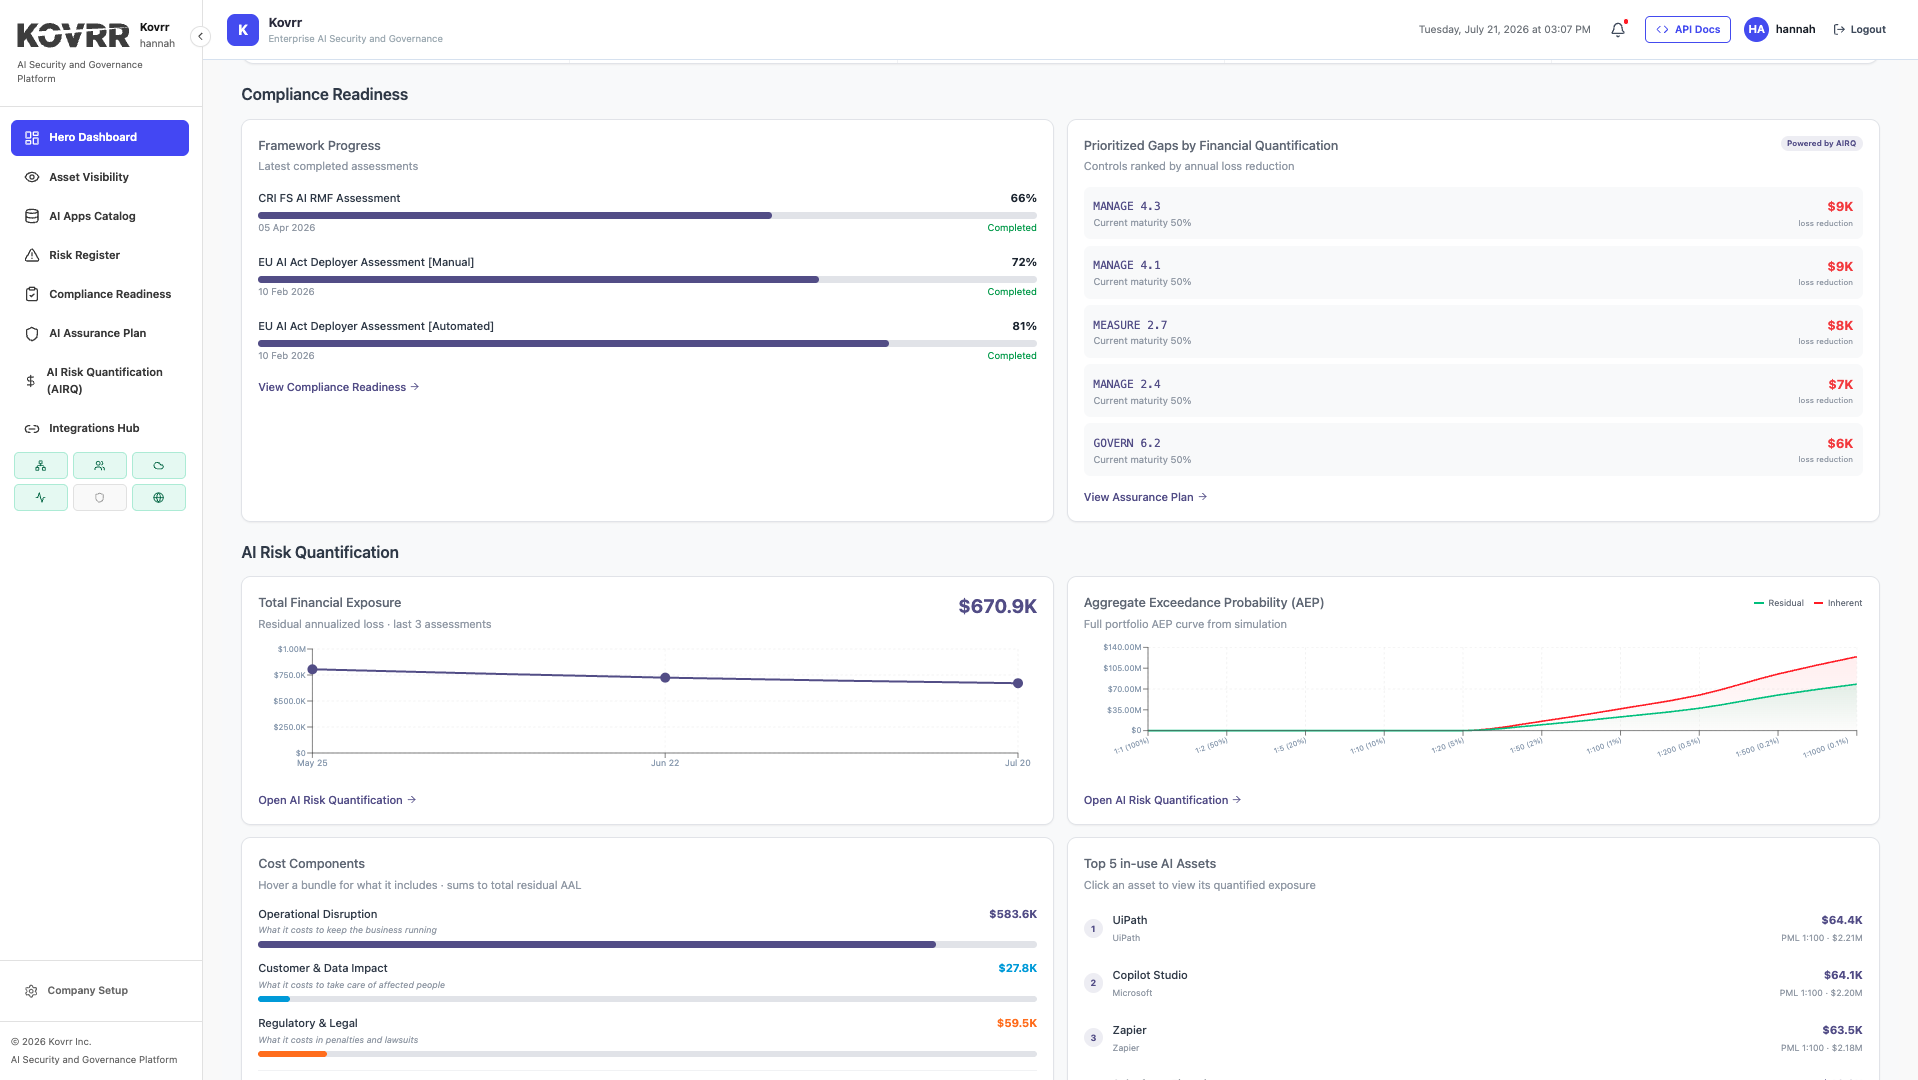Click the Powered by AIRQ badge
The height and width of the screenshot is (1080, 1918).
click(x=1821, y=144)
